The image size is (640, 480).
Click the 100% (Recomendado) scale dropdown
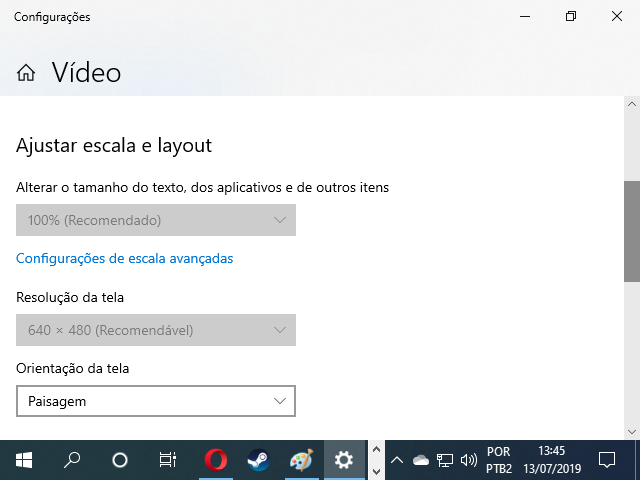click(x=156, y=220)
